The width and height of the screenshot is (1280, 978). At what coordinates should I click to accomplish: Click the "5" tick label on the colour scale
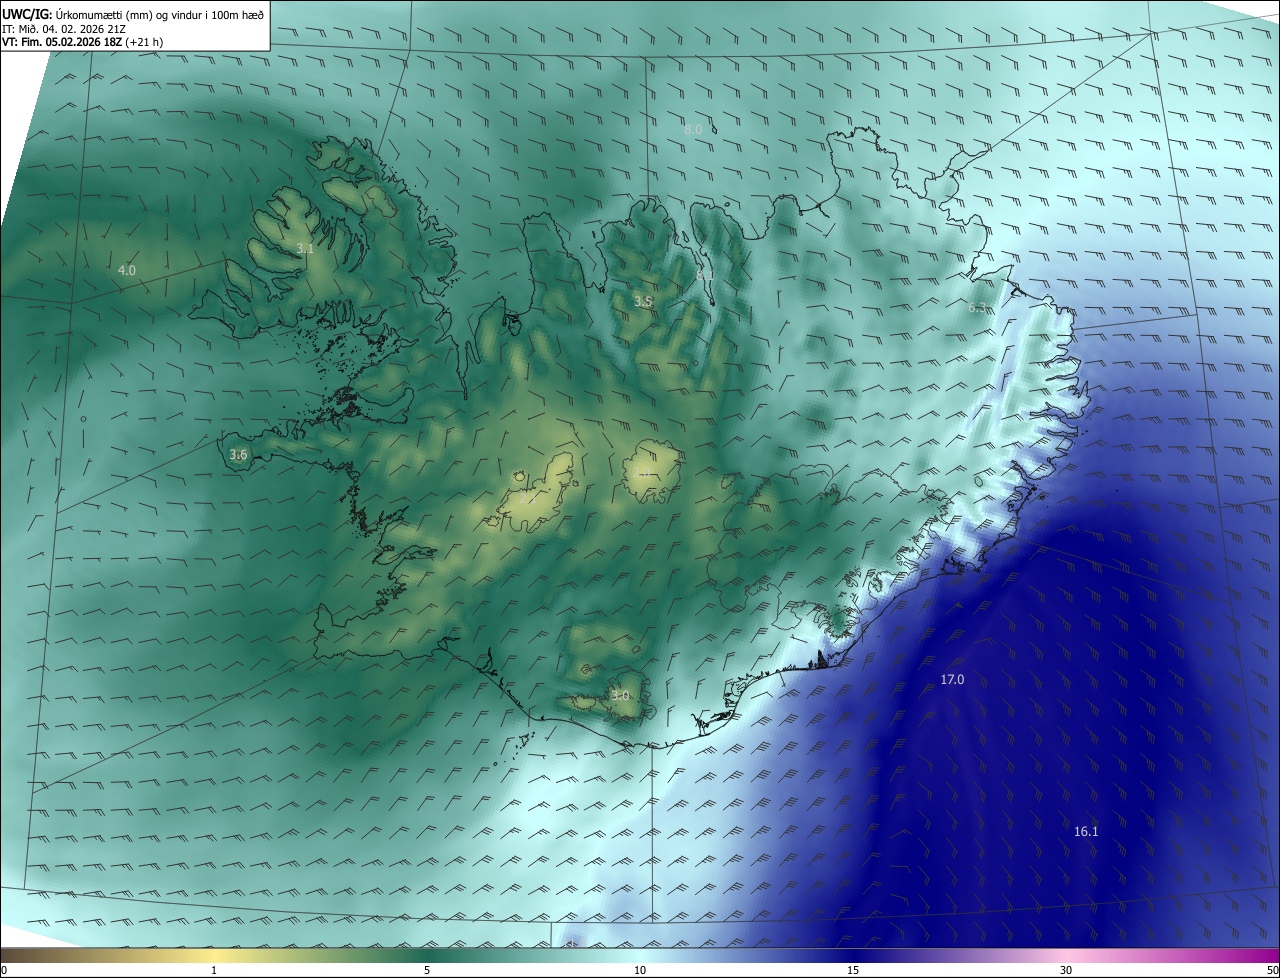[x=427, y=971]
